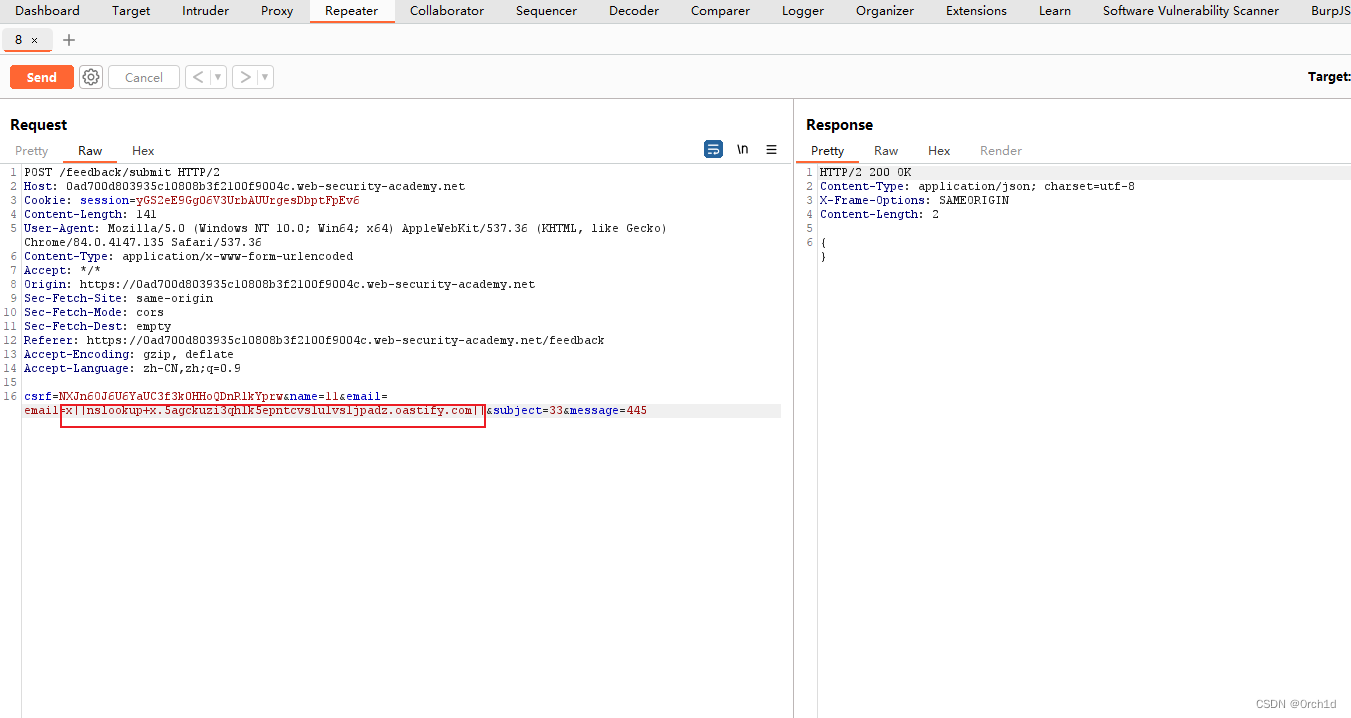Expand the forward history dropdown arrow
The image size is (1351, 718).
click(x=265, y=77)
